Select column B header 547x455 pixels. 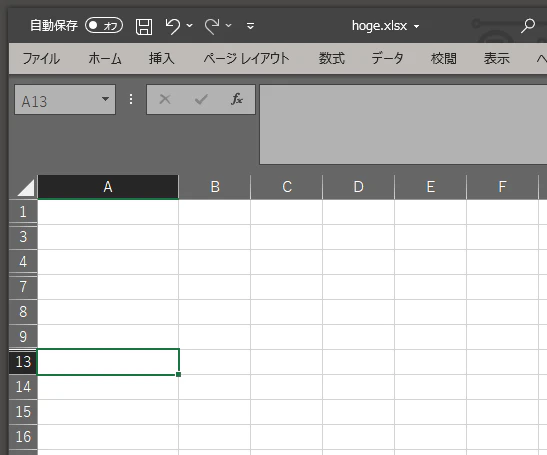(x=215, y=187)
